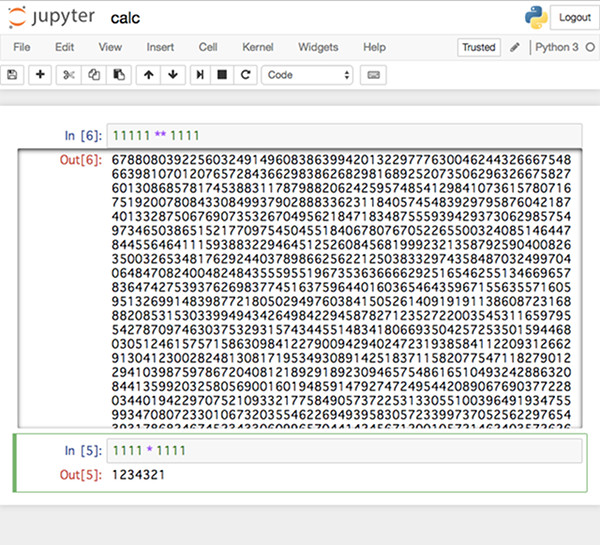Expand the Code cell type dropdown
This screenshot has height=545, width=600.
pyautogui.click(x=308, y=75)
